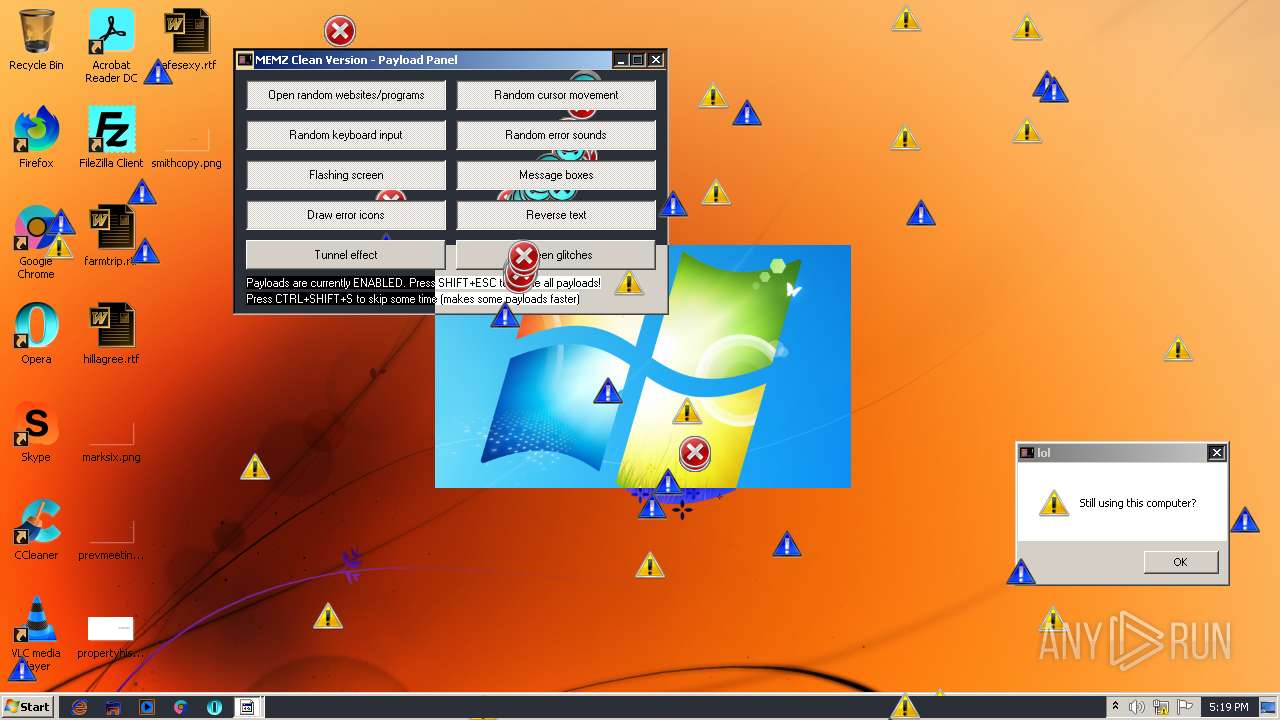The height and width of the screenshot is (720, 1280).
Task: Toggle the Draw error icons payload
Action: [x=346, y=215]
